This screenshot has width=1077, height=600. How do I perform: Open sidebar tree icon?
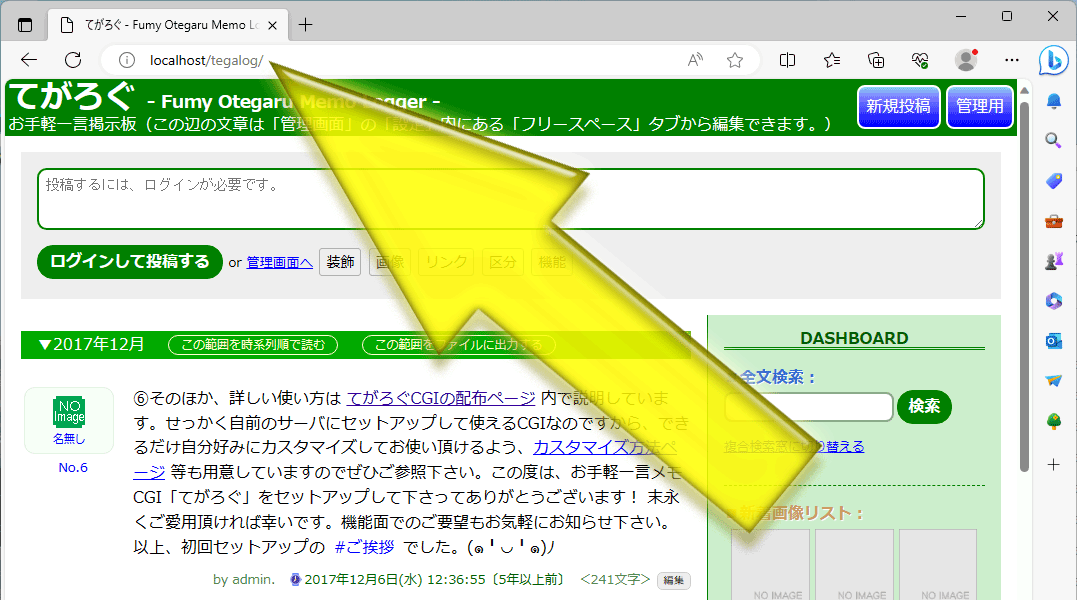[x=1054, y=421]
